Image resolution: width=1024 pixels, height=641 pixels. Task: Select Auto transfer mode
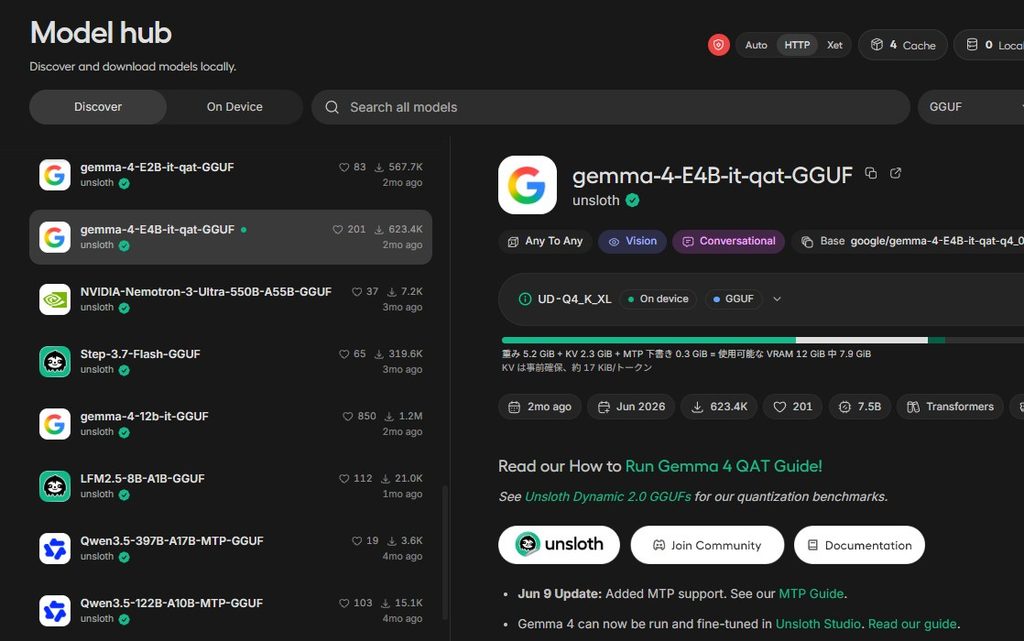(x=756, y=45)
